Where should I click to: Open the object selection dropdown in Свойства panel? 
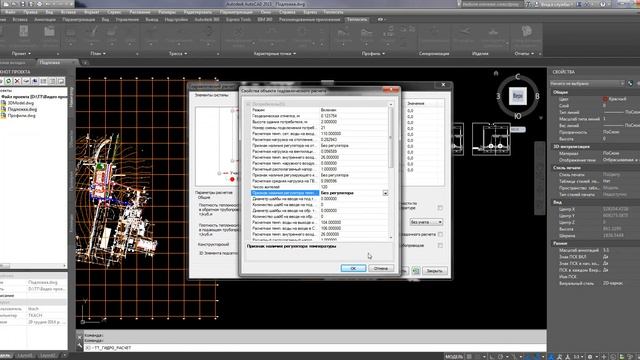pos(588,83)
